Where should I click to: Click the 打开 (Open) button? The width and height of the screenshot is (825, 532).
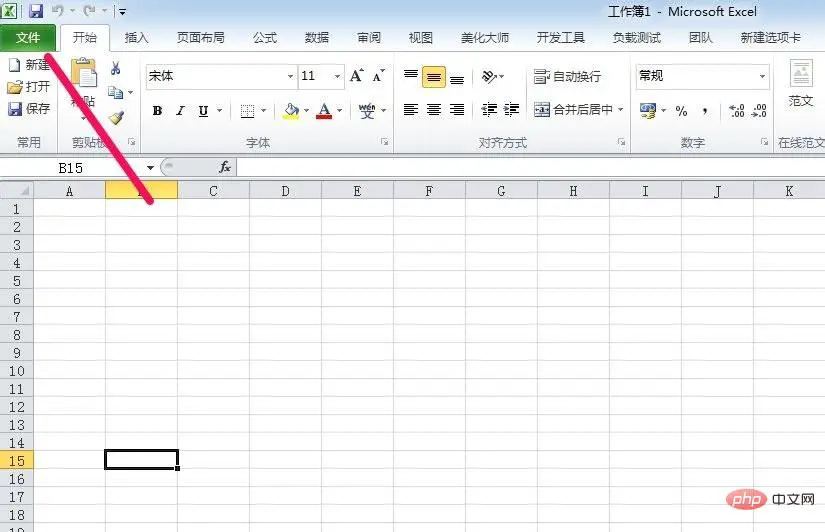click(28, 87)
